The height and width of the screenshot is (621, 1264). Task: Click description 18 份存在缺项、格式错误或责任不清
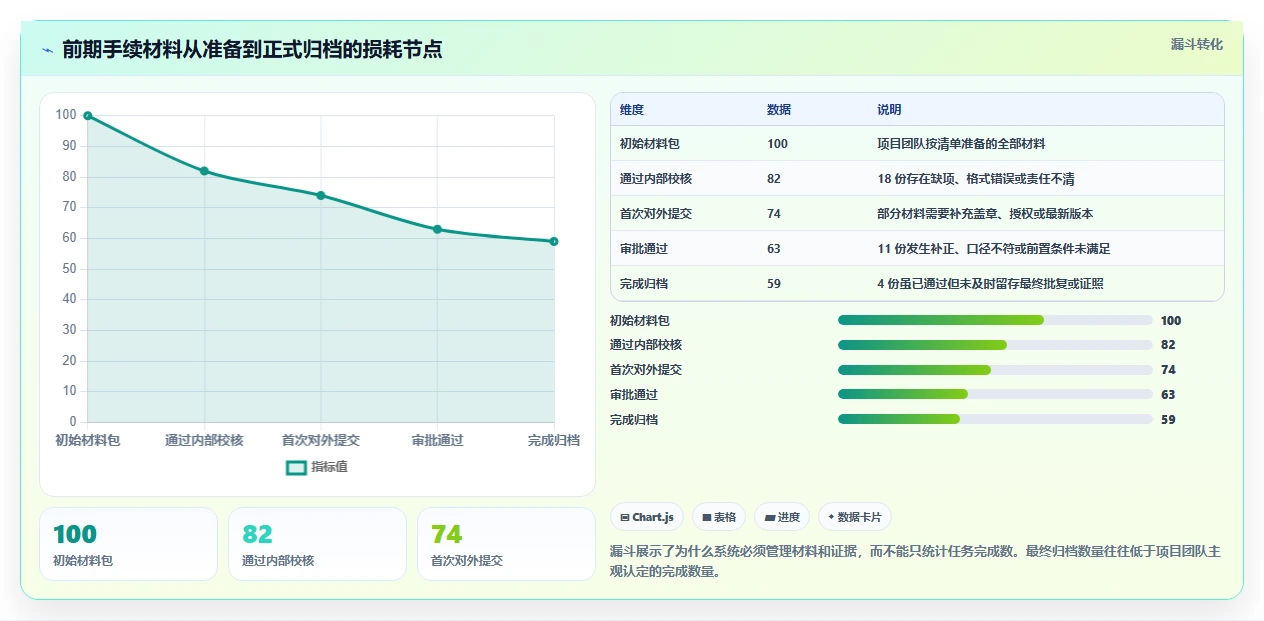pyautogui.click(x=976, y=179)
